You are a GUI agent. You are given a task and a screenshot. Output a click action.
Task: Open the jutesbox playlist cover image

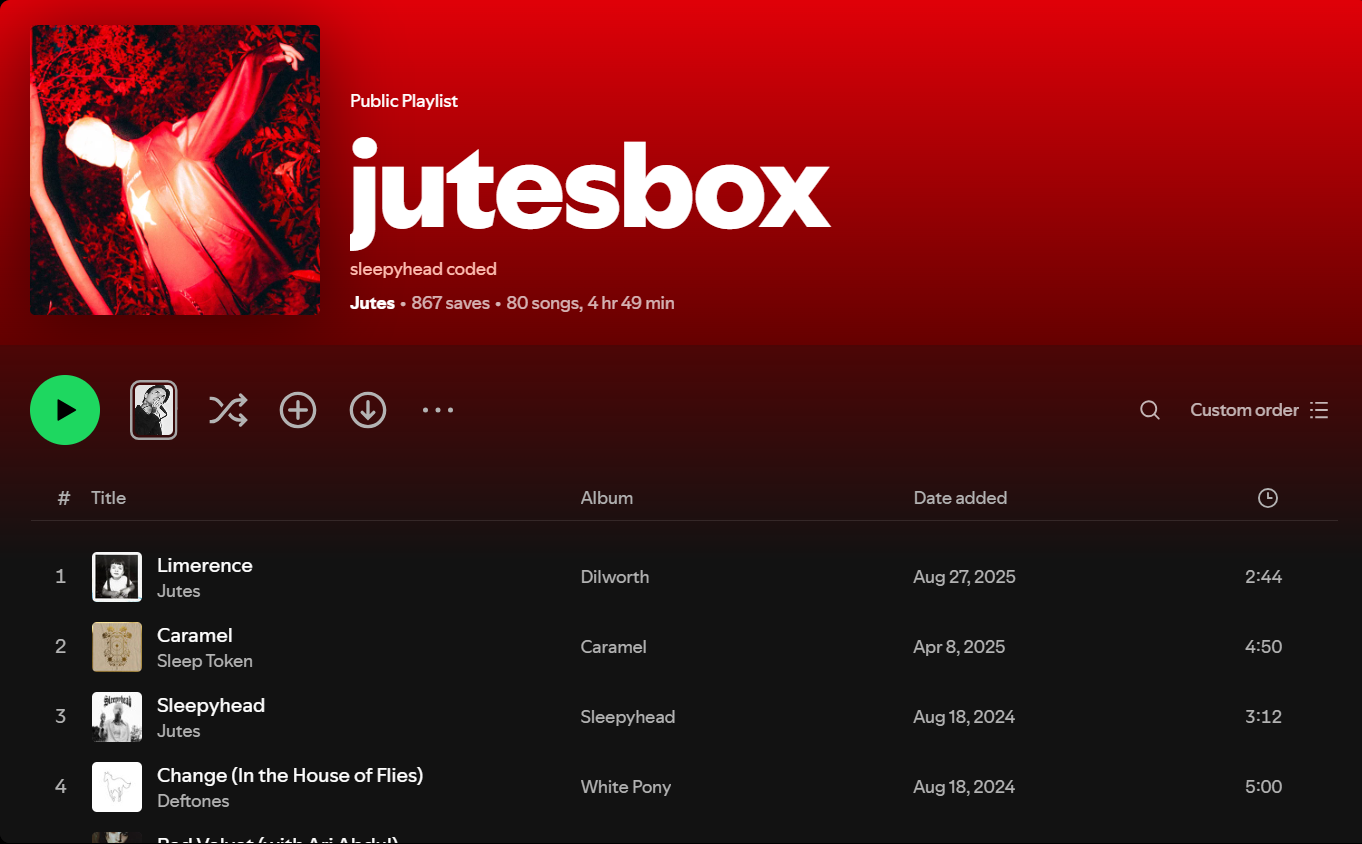[x=175, y=170]
